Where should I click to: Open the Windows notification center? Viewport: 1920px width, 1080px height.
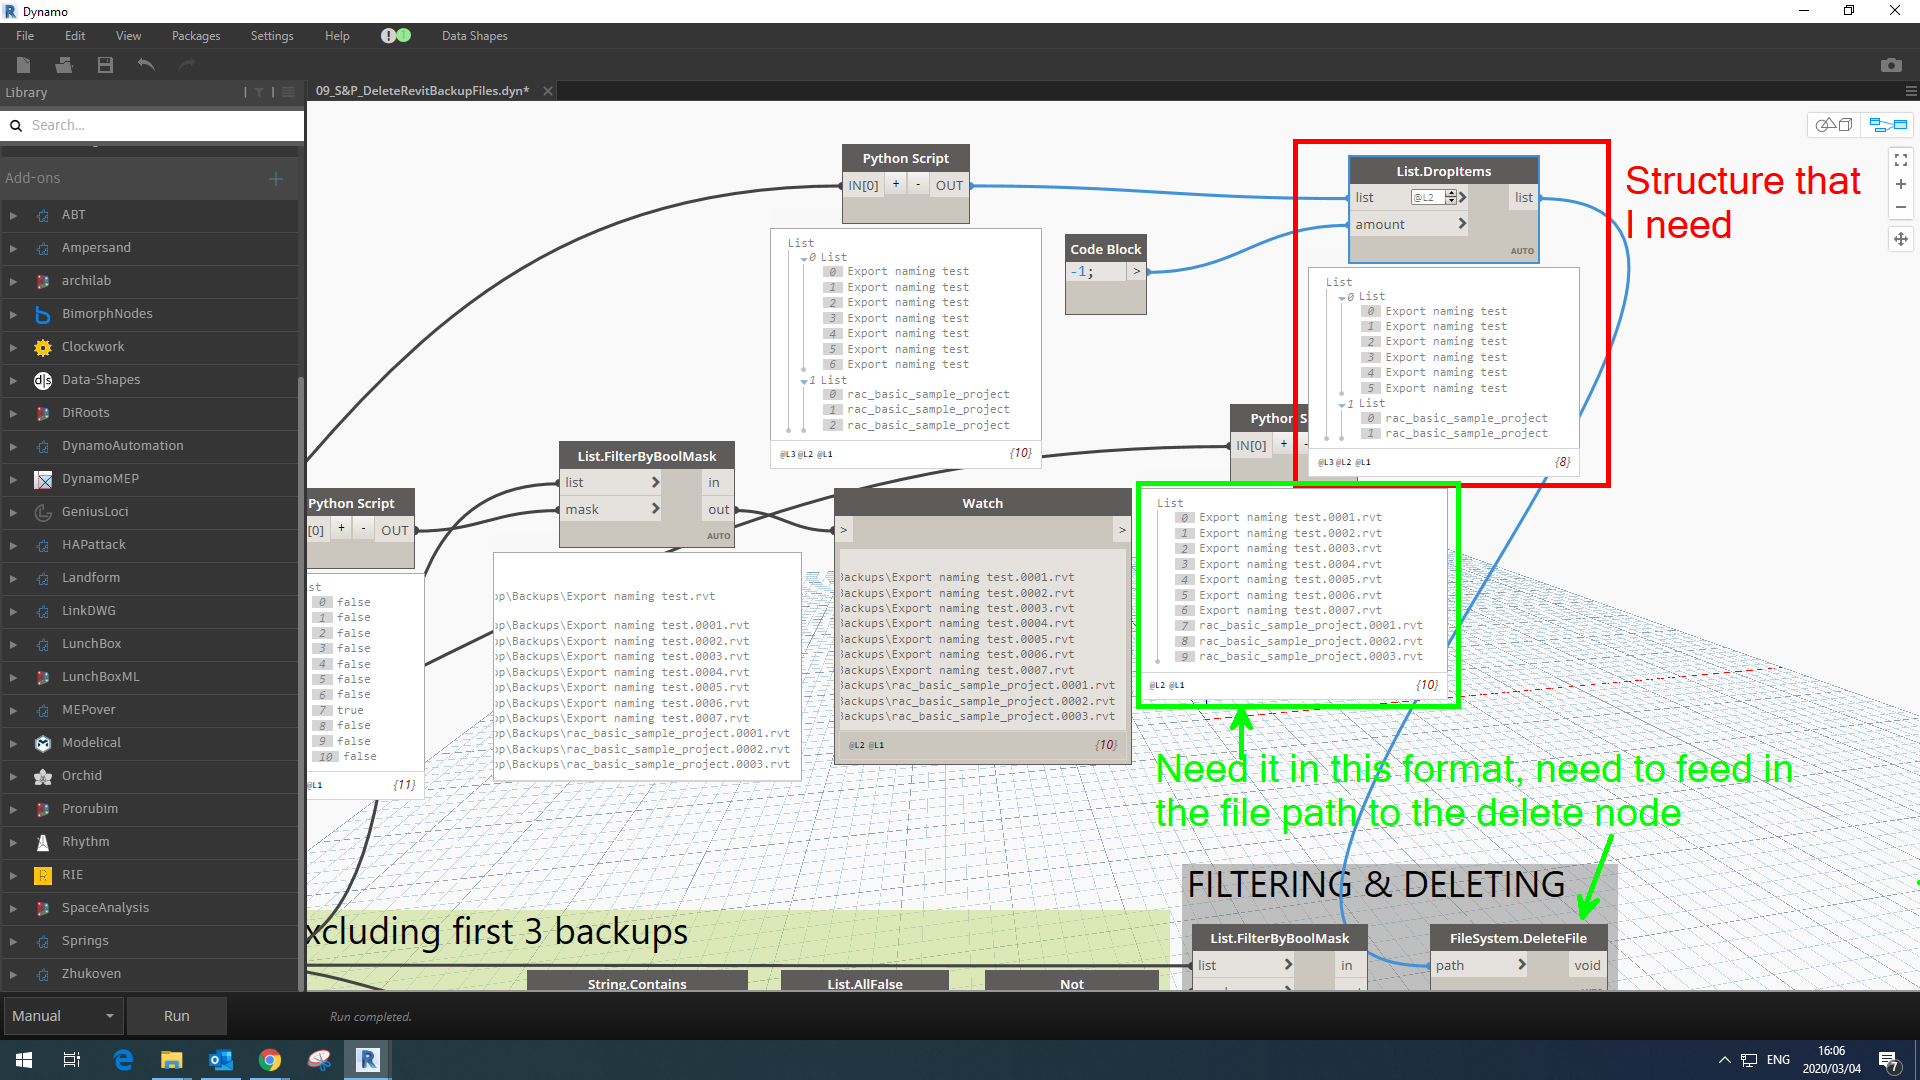point(1889,1061)
